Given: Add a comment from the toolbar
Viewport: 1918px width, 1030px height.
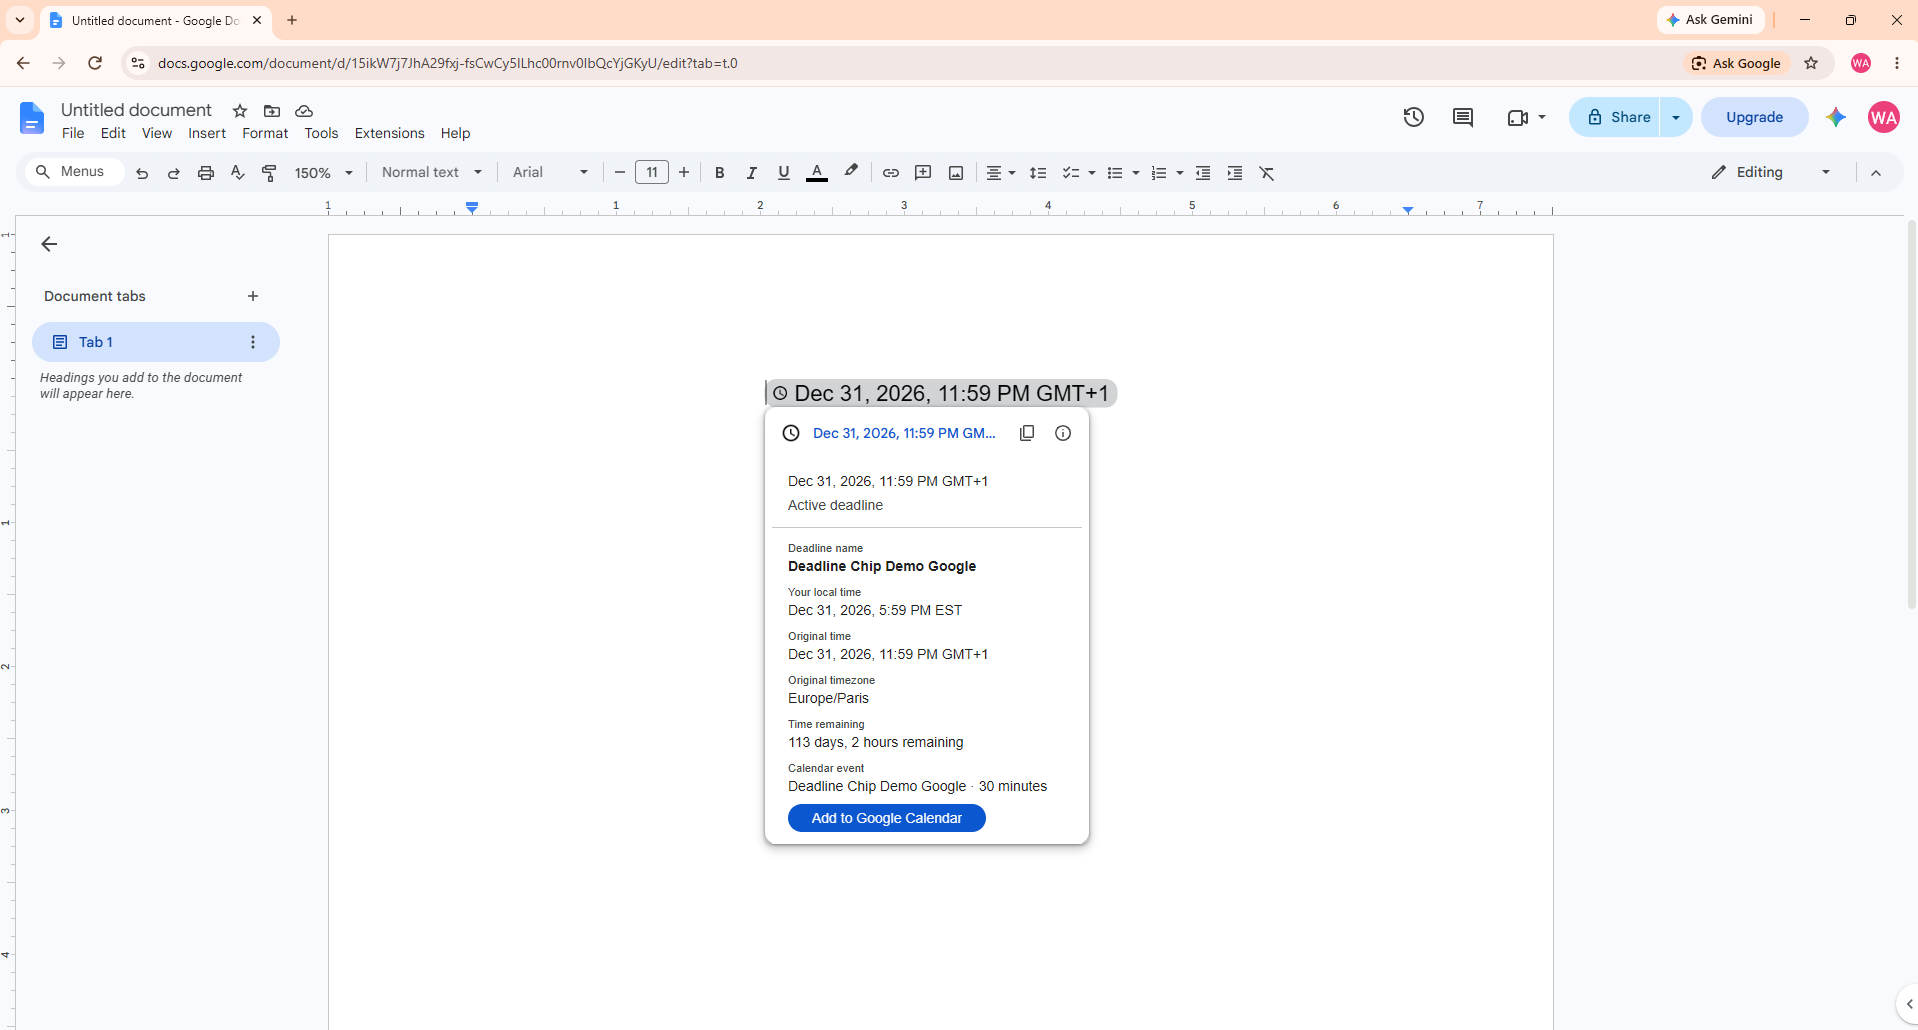Looking at the screenshot, I should click(923, 173).
